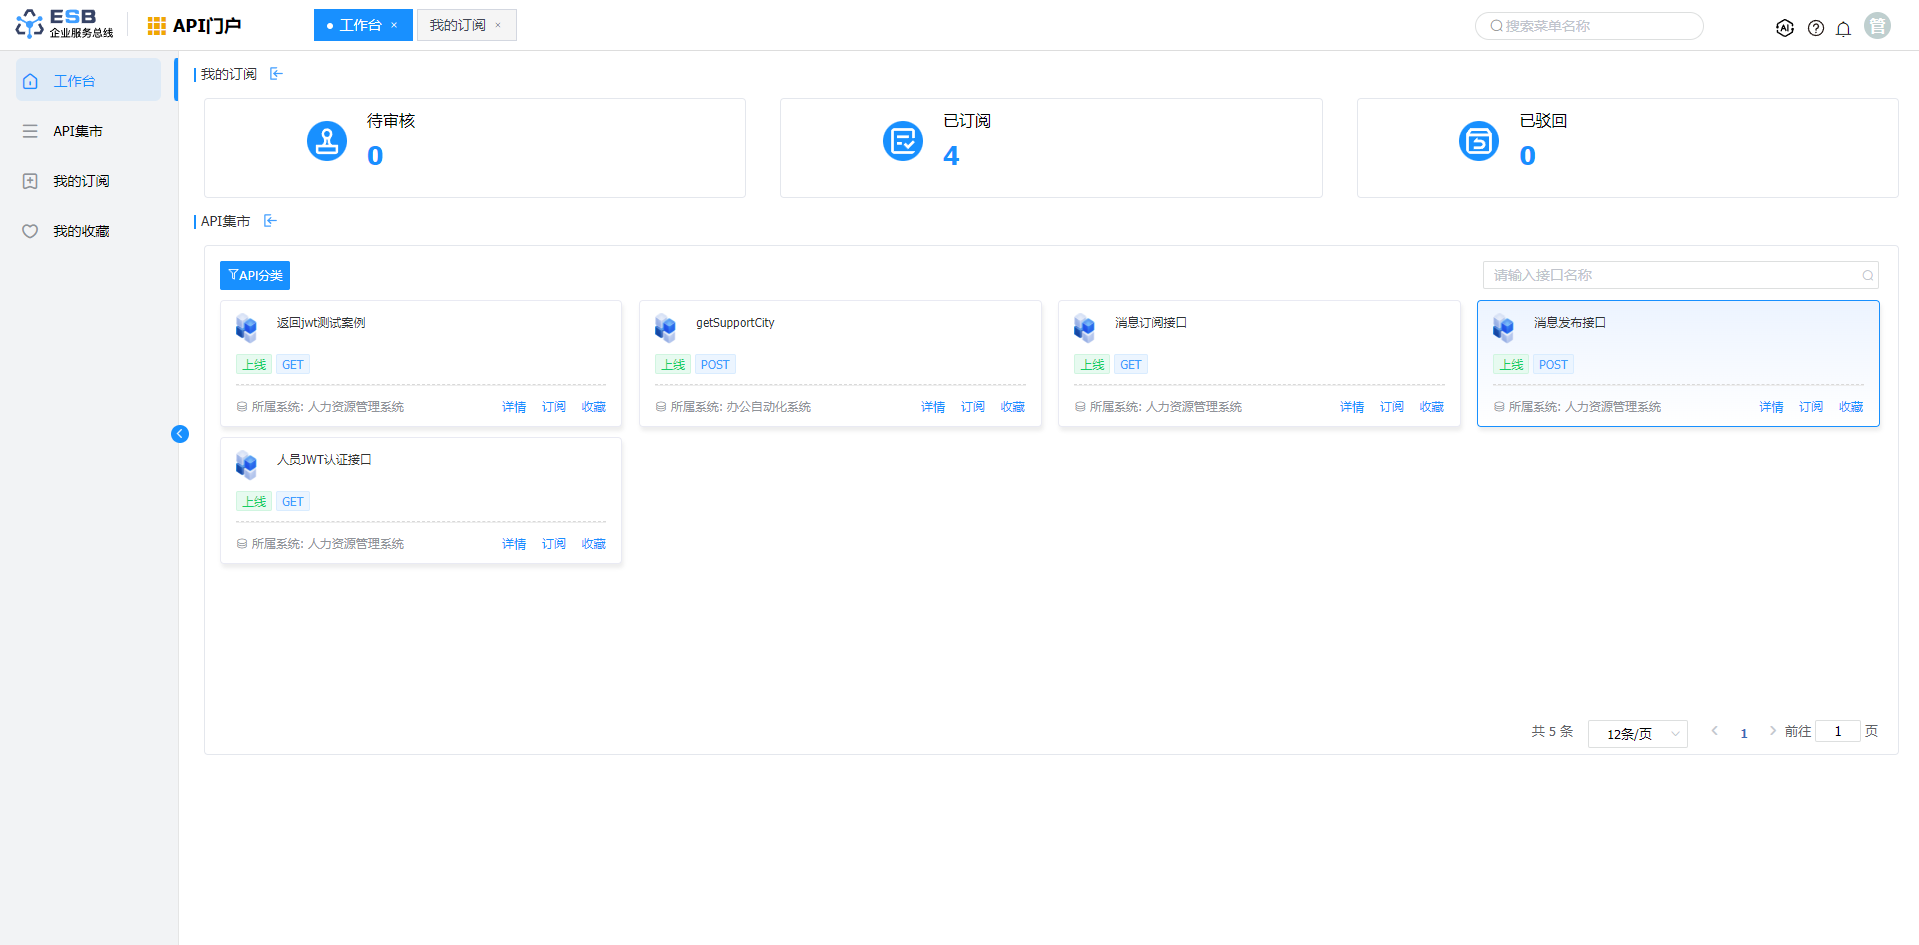Click the jump icon beside API集市 heading
This screenshot has height=945, width=1919.
[270, 221]
